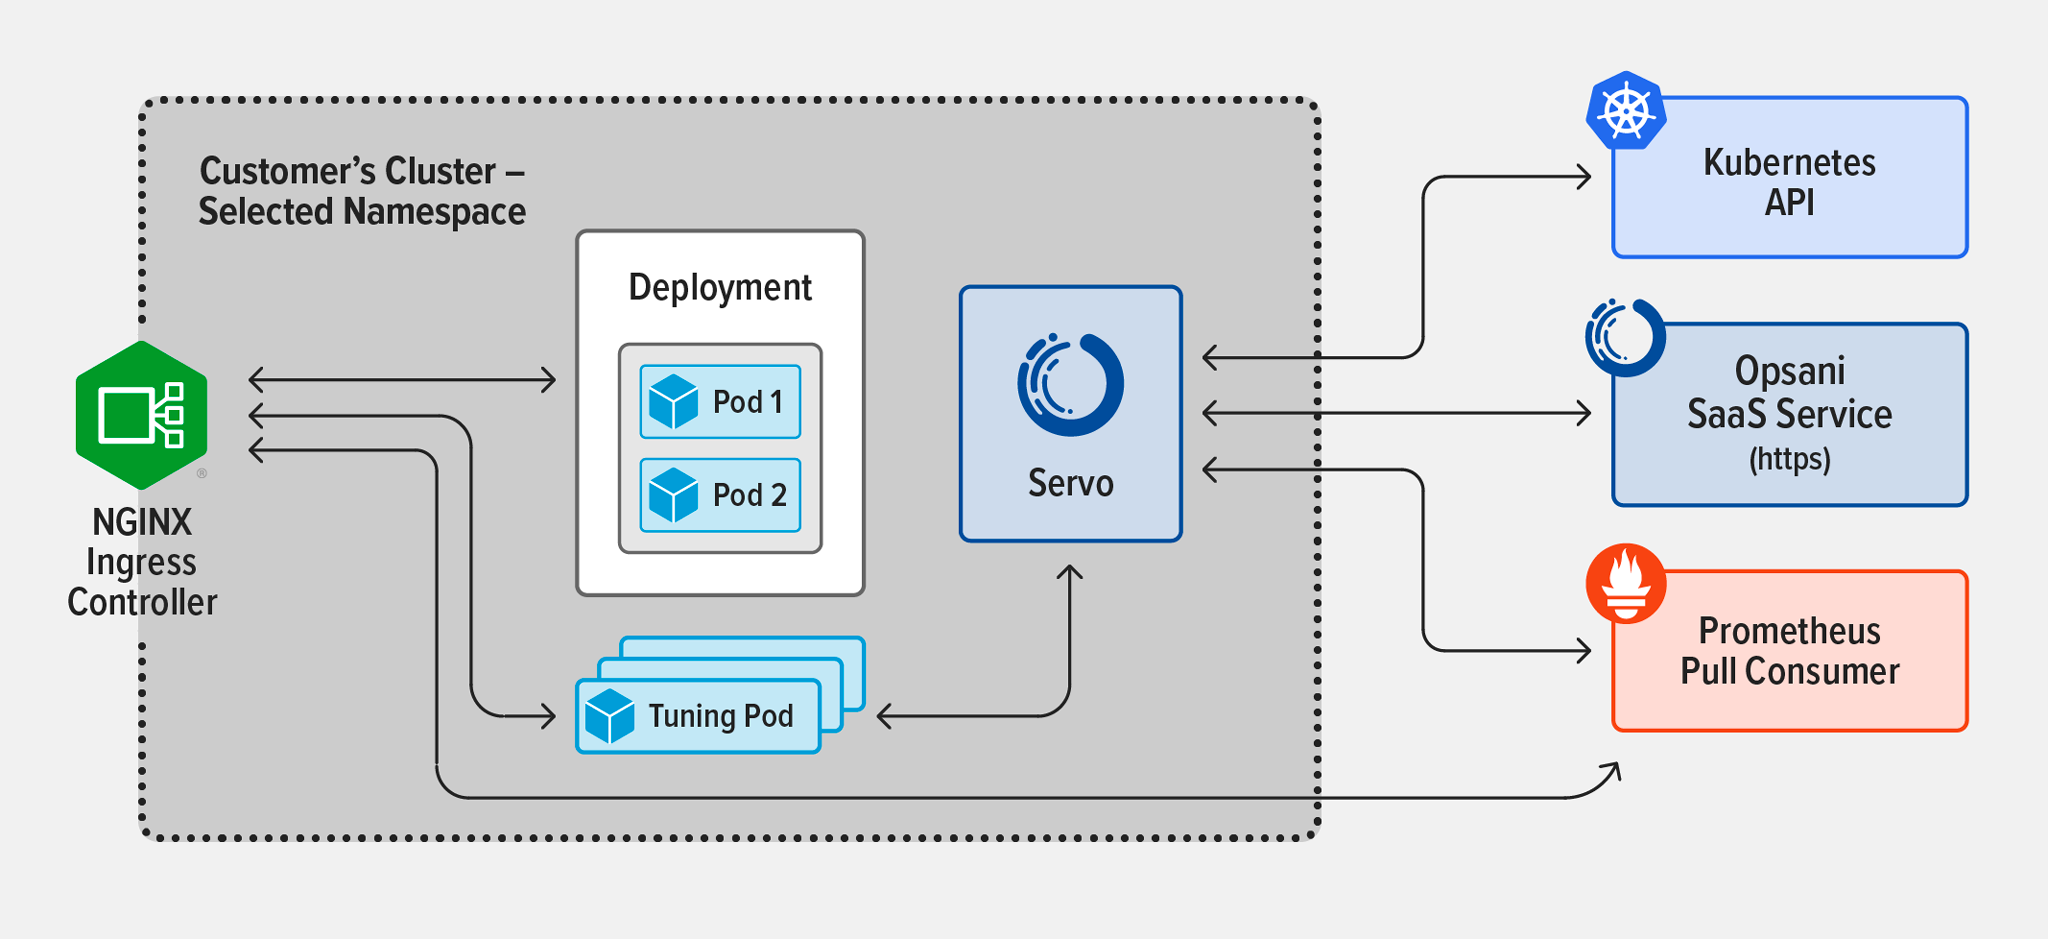Select the Prometheus Pull Consumer label
2048x939 pixels.
(x=1789, y=651)
